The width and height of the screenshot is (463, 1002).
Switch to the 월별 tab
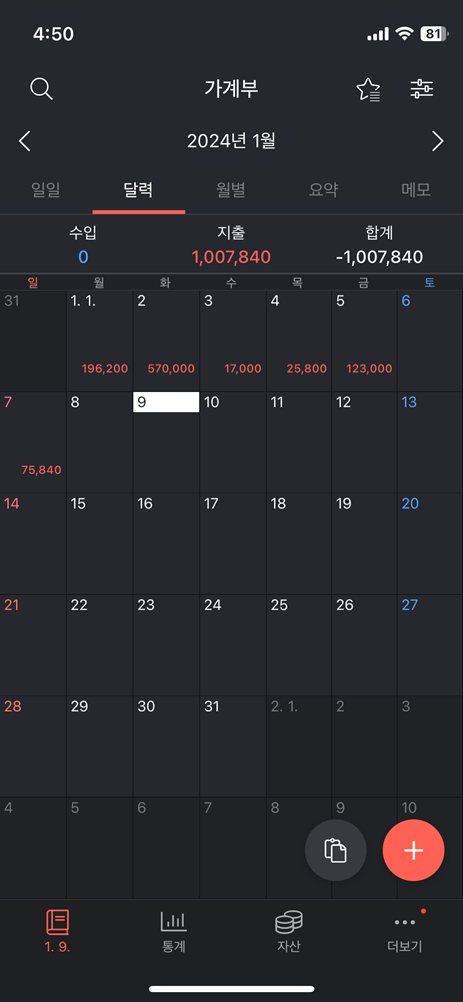point(231,190)
